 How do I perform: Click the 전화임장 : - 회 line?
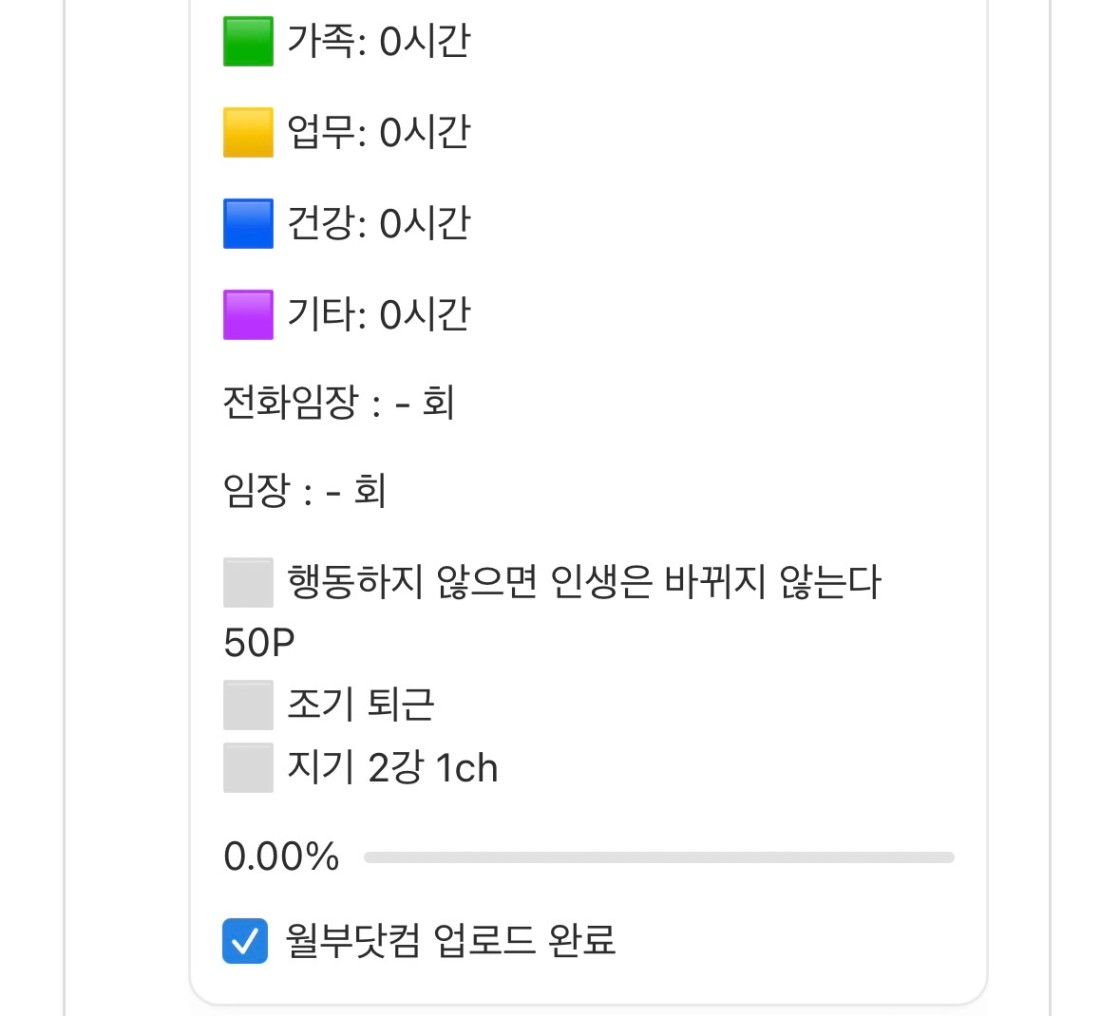click(339, 404)
